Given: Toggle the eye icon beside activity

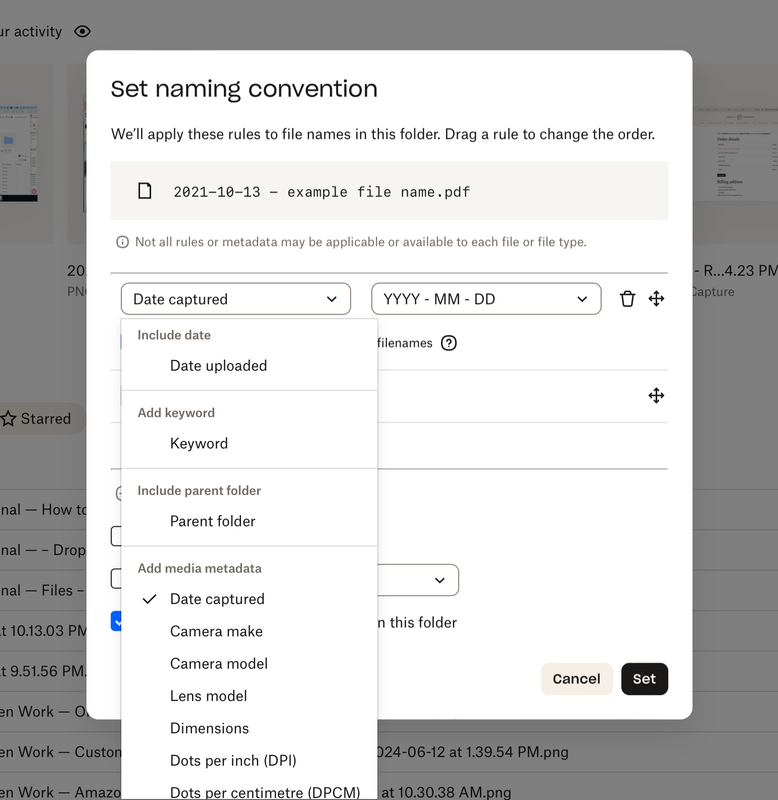Looking at the screenshot, I should click(83, 32).
